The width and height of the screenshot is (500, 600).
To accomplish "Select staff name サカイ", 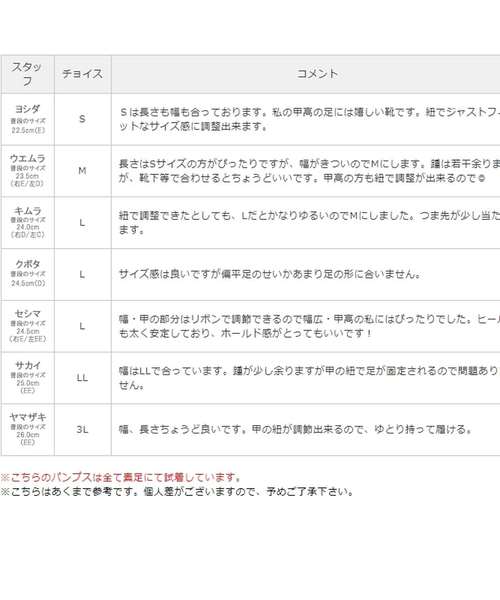I will (x=28, y=365).
